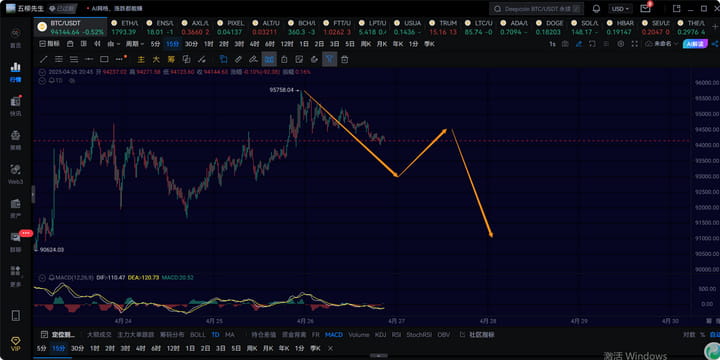Image resolution: width=720 pixels, height=360 pixels.
Task: Click the Deepcoin BTC/USDT search field
Action: click(x=537, y=9)
